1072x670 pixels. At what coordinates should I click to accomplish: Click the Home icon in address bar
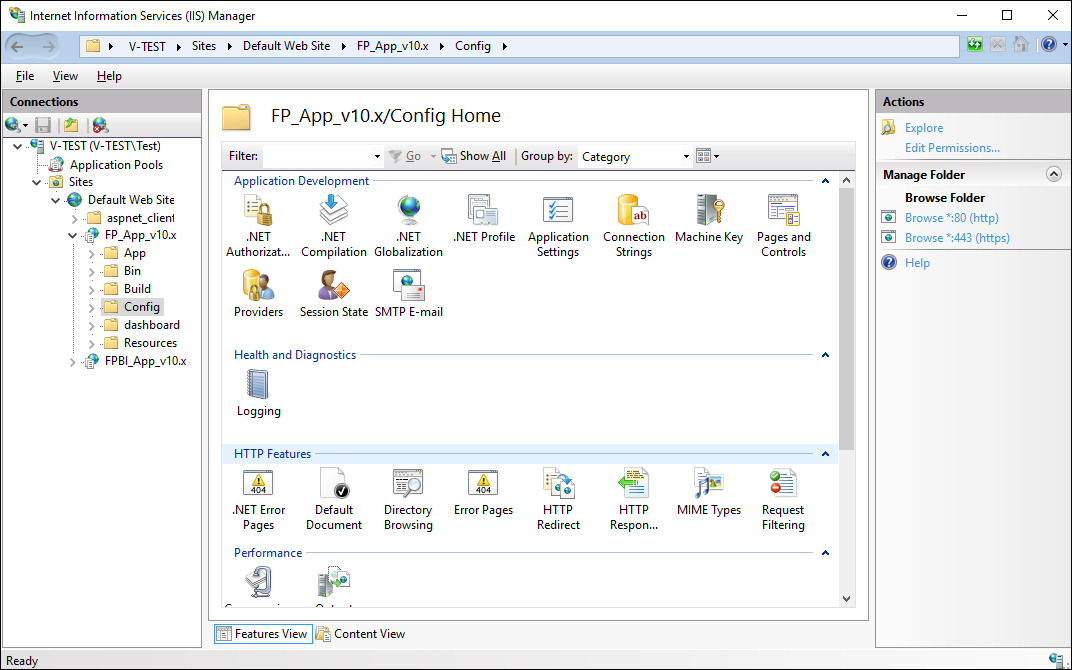1021,45
